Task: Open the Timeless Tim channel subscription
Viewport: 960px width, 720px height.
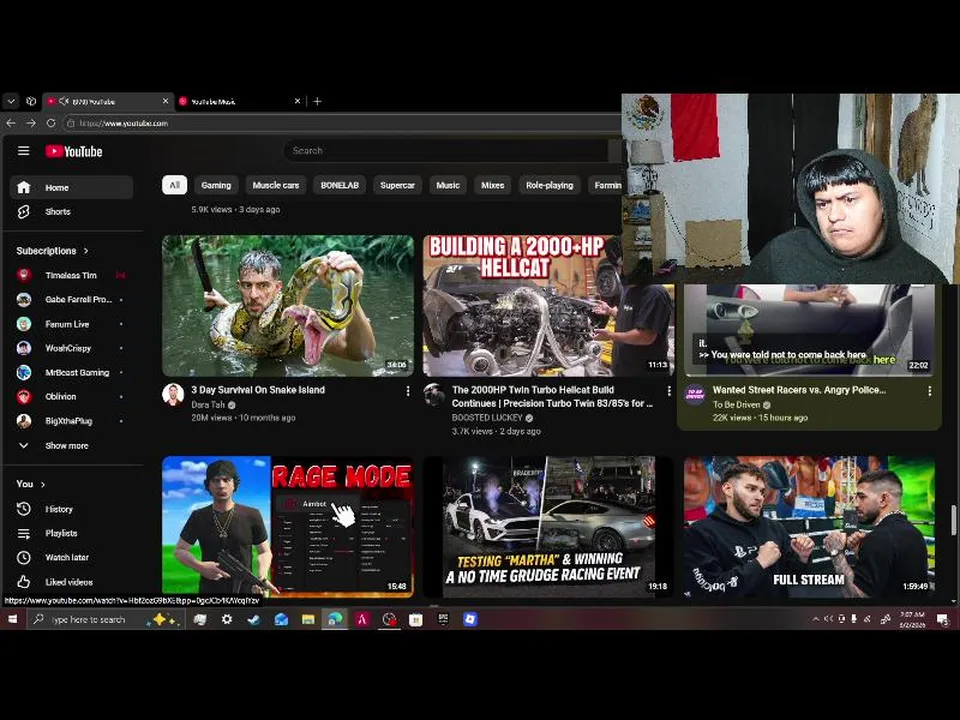Action: (71, 276)
